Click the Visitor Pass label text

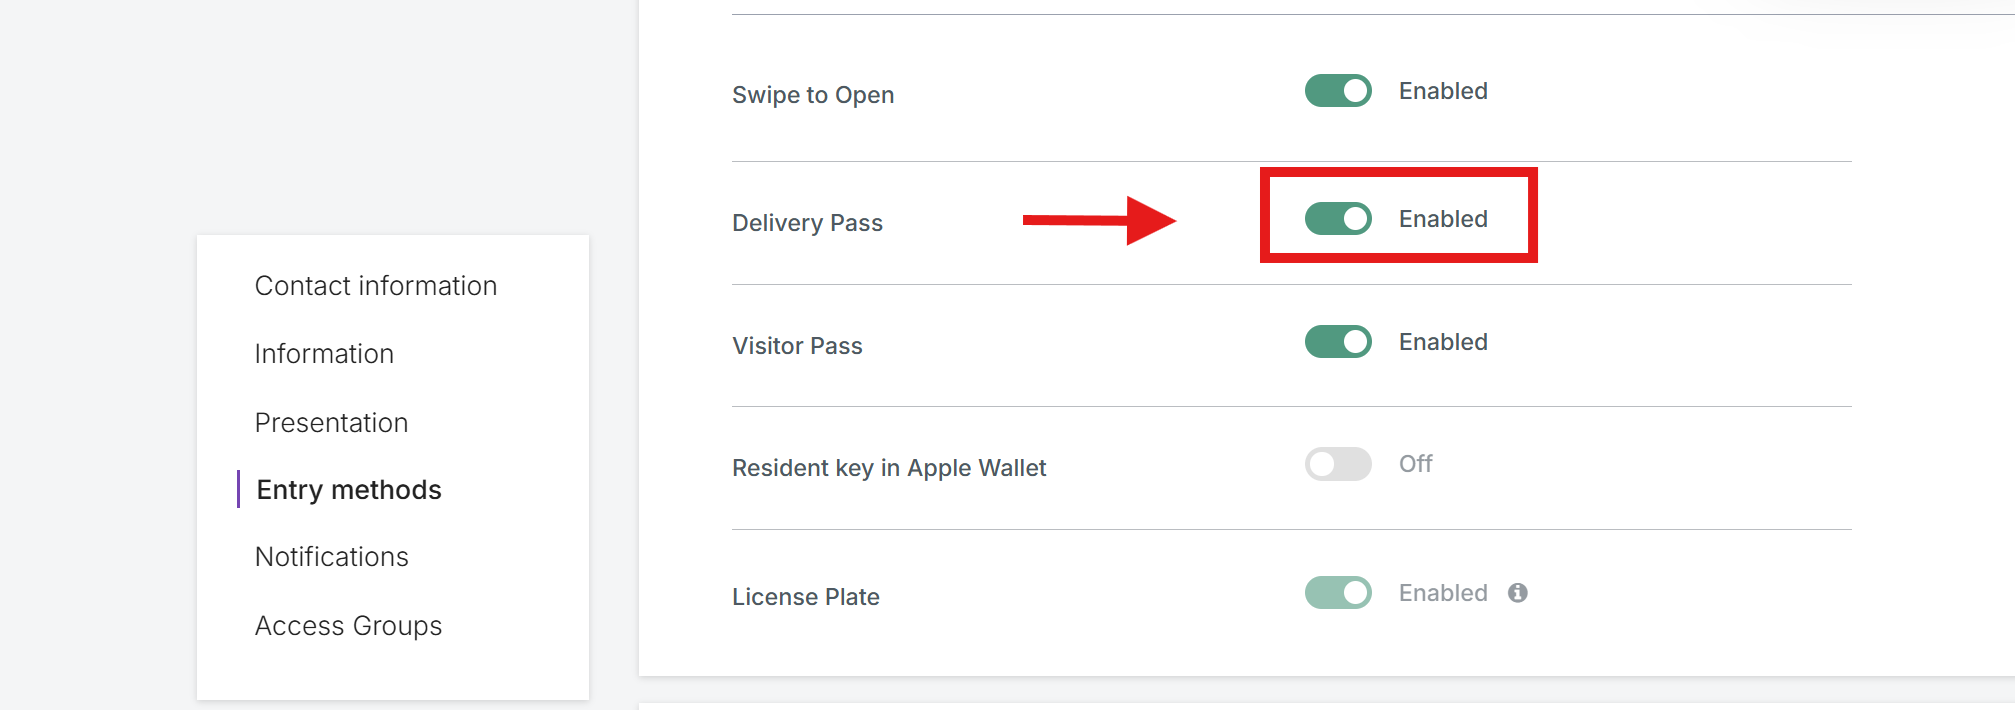[797, 346]
